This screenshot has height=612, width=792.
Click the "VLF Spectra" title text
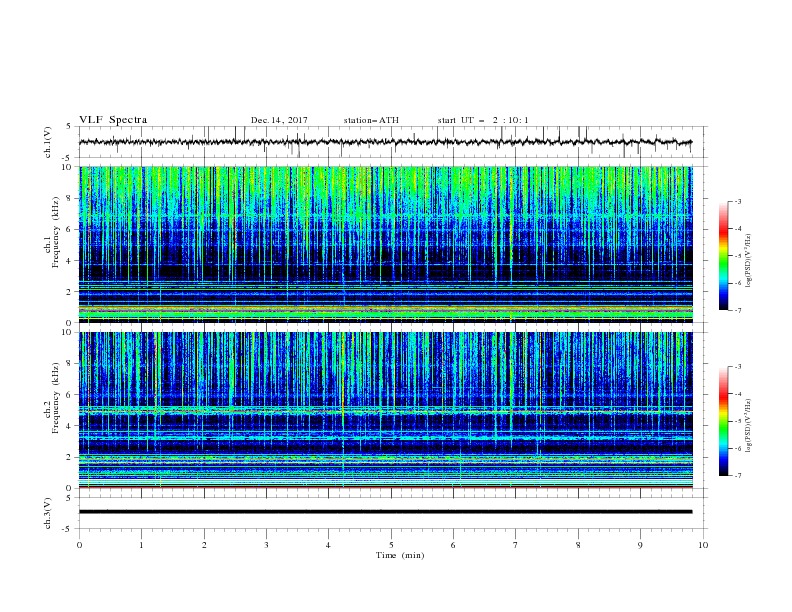coord(113,120)
